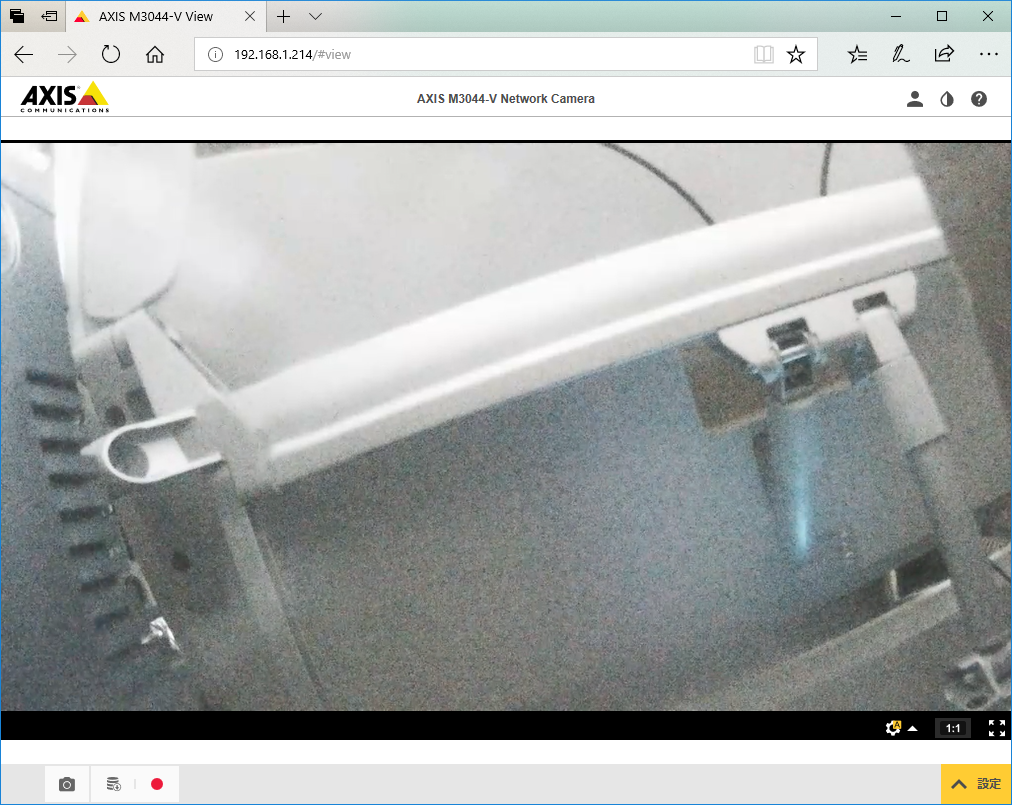Close the AXIS M3044-V View tab

pyautogui.click(x=250, y=16)
